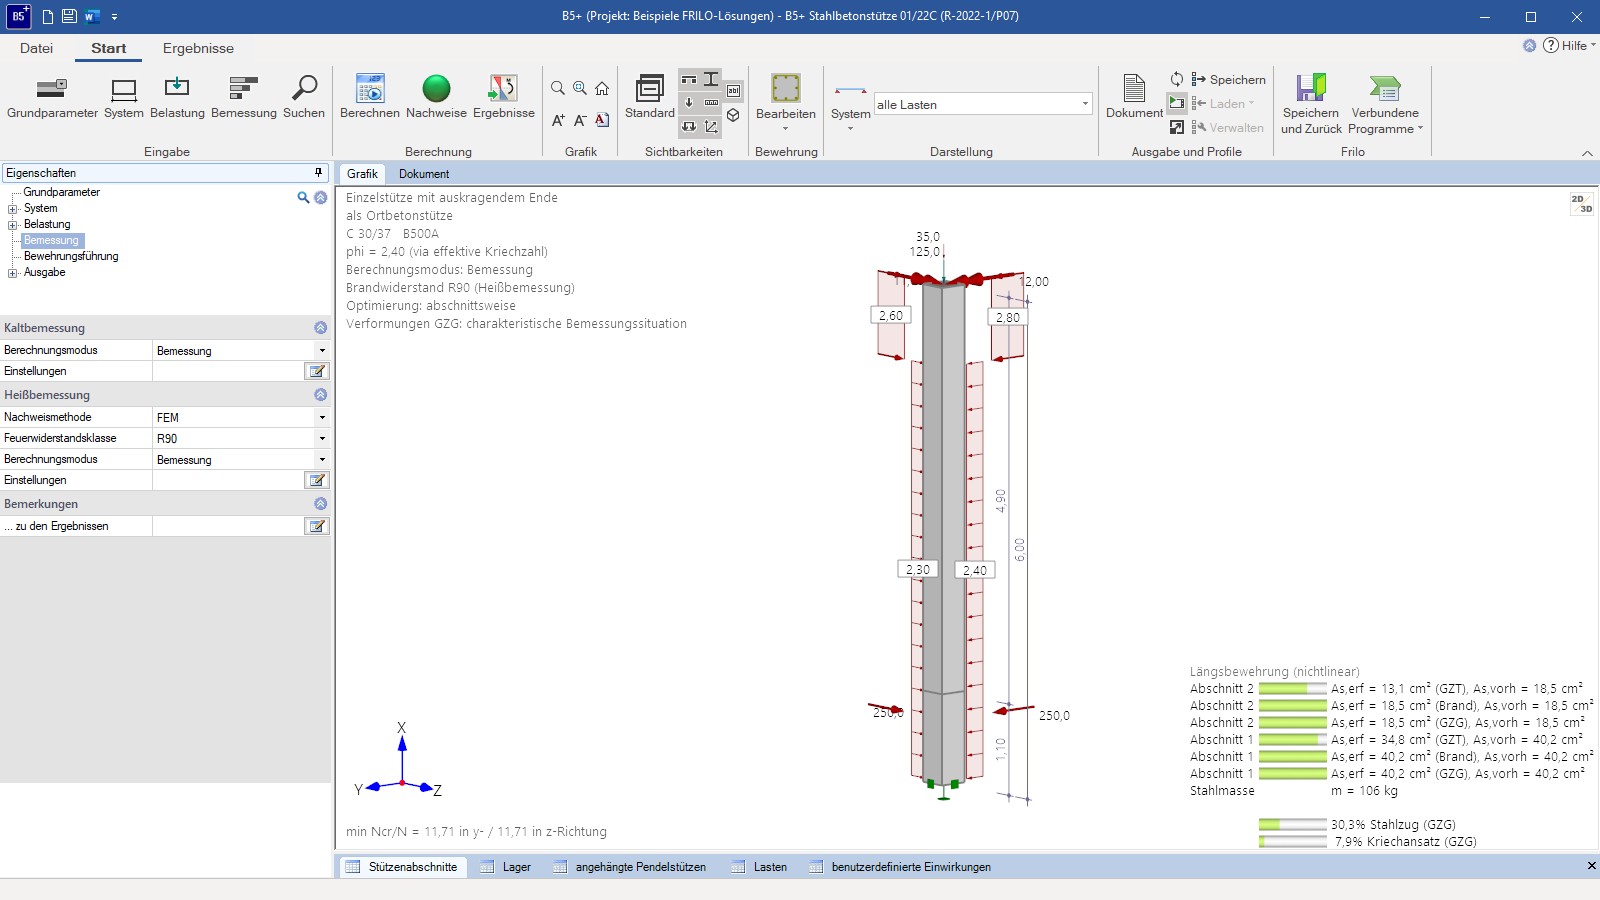Open the Lasten bottom tab

point(759,867)
